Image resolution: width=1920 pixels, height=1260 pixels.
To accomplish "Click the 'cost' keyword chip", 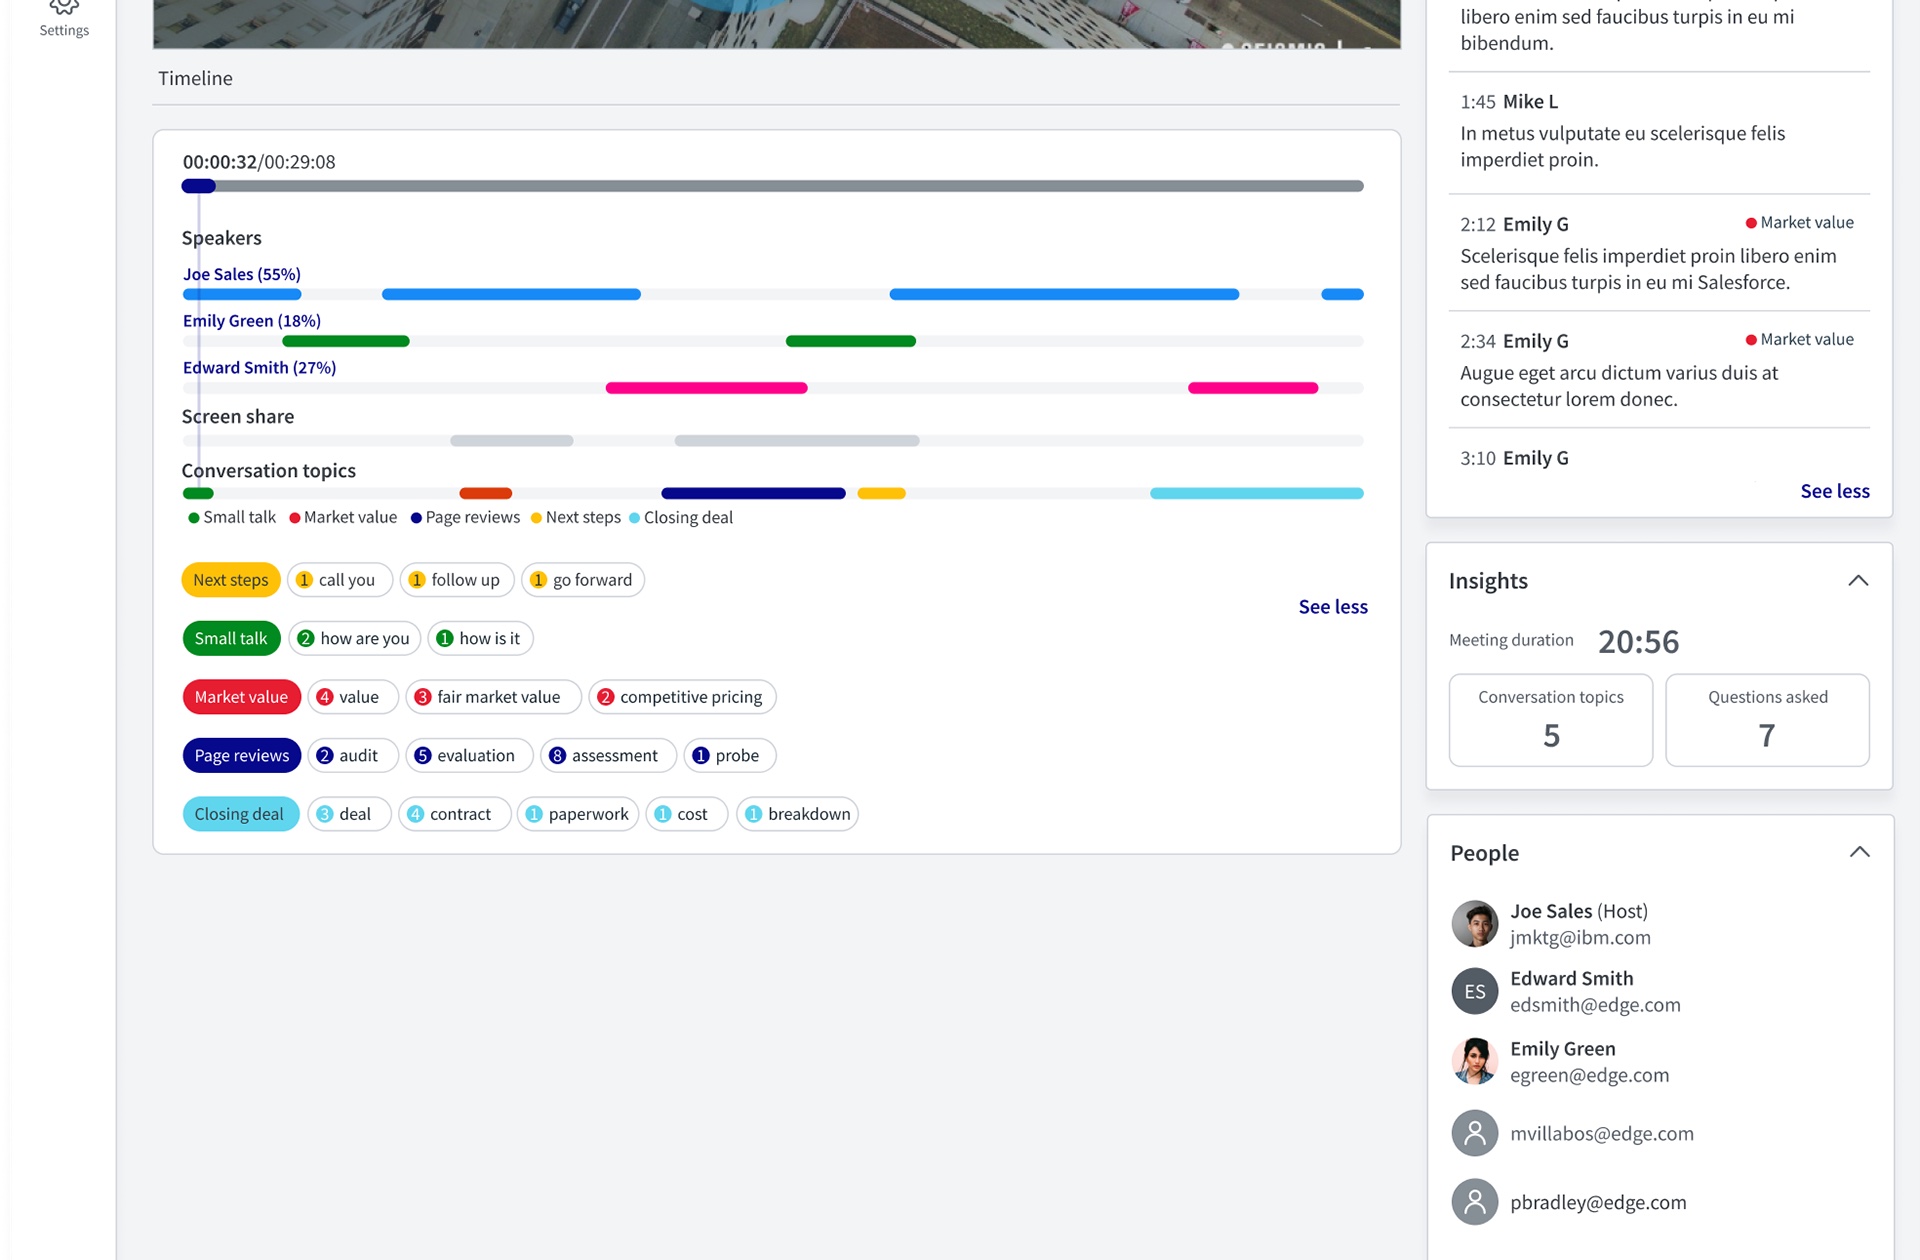I will click(x=687, y=814).
